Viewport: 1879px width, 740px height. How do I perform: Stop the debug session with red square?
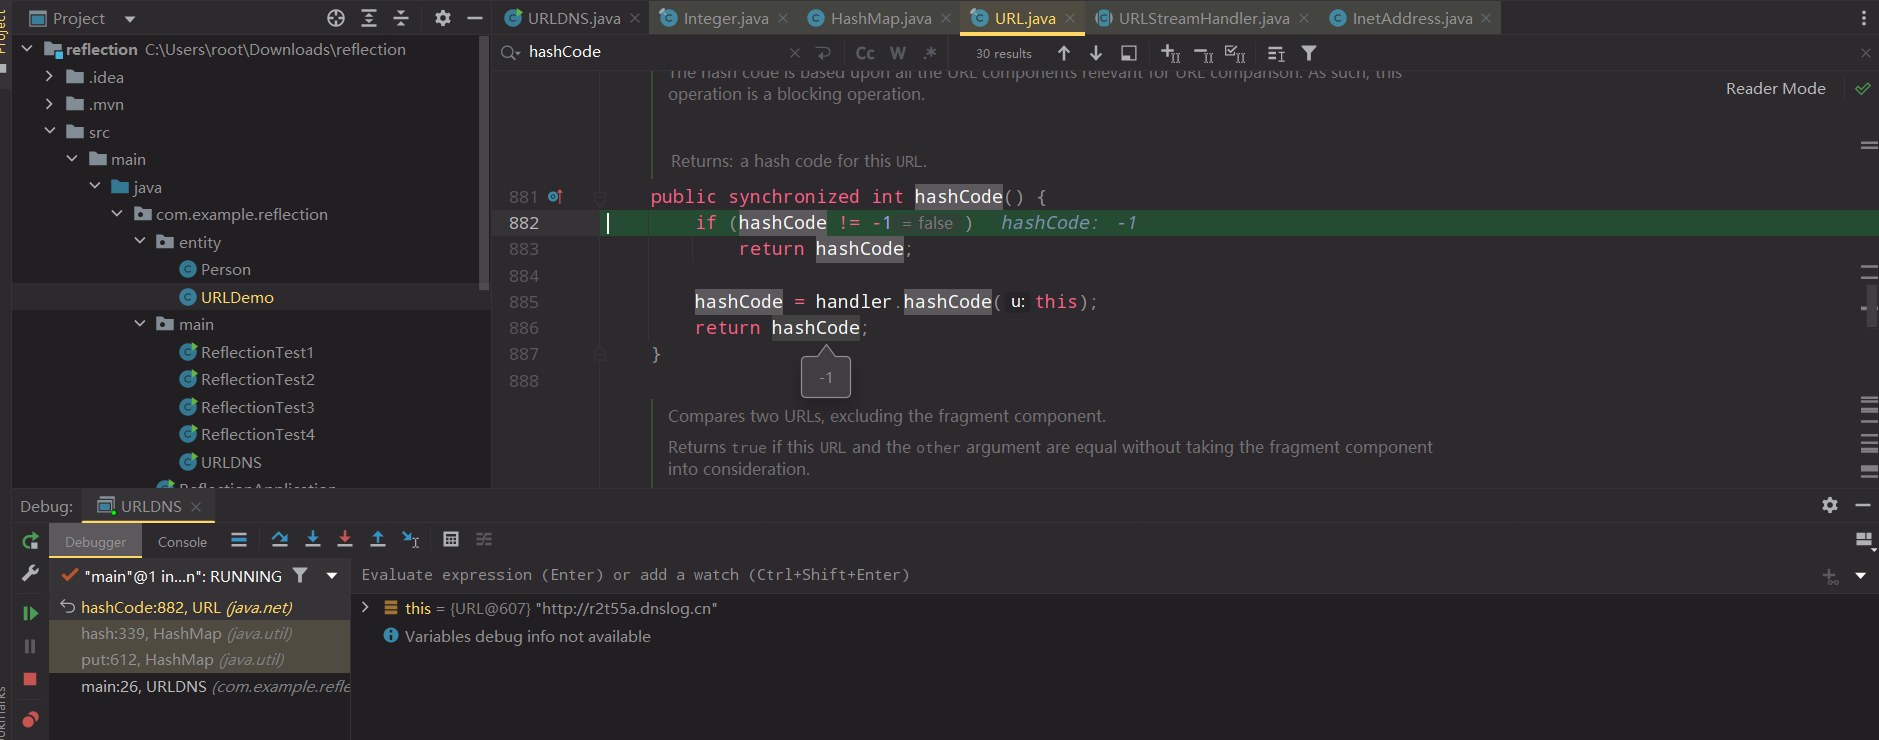[30, 679]
